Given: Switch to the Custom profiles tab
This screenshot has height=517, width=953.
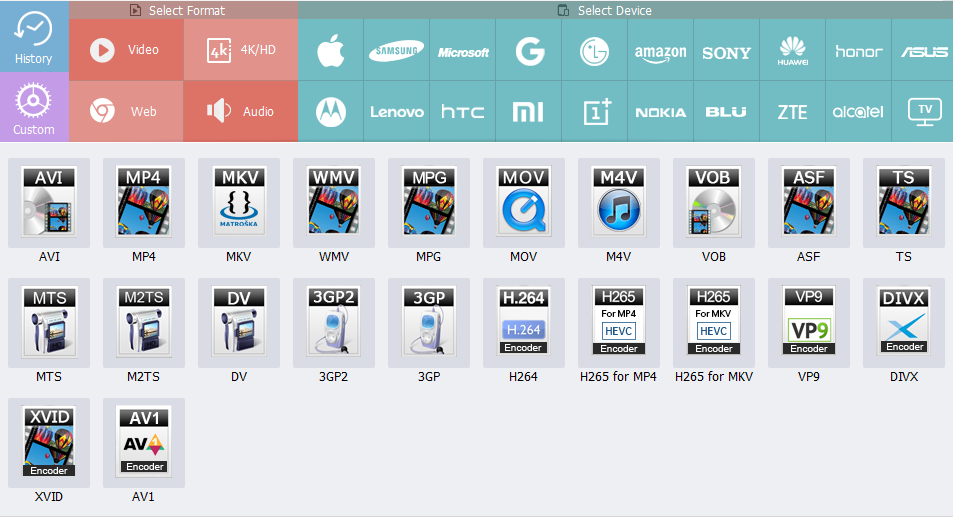Looking at the screenshot, I should (34, 108).
